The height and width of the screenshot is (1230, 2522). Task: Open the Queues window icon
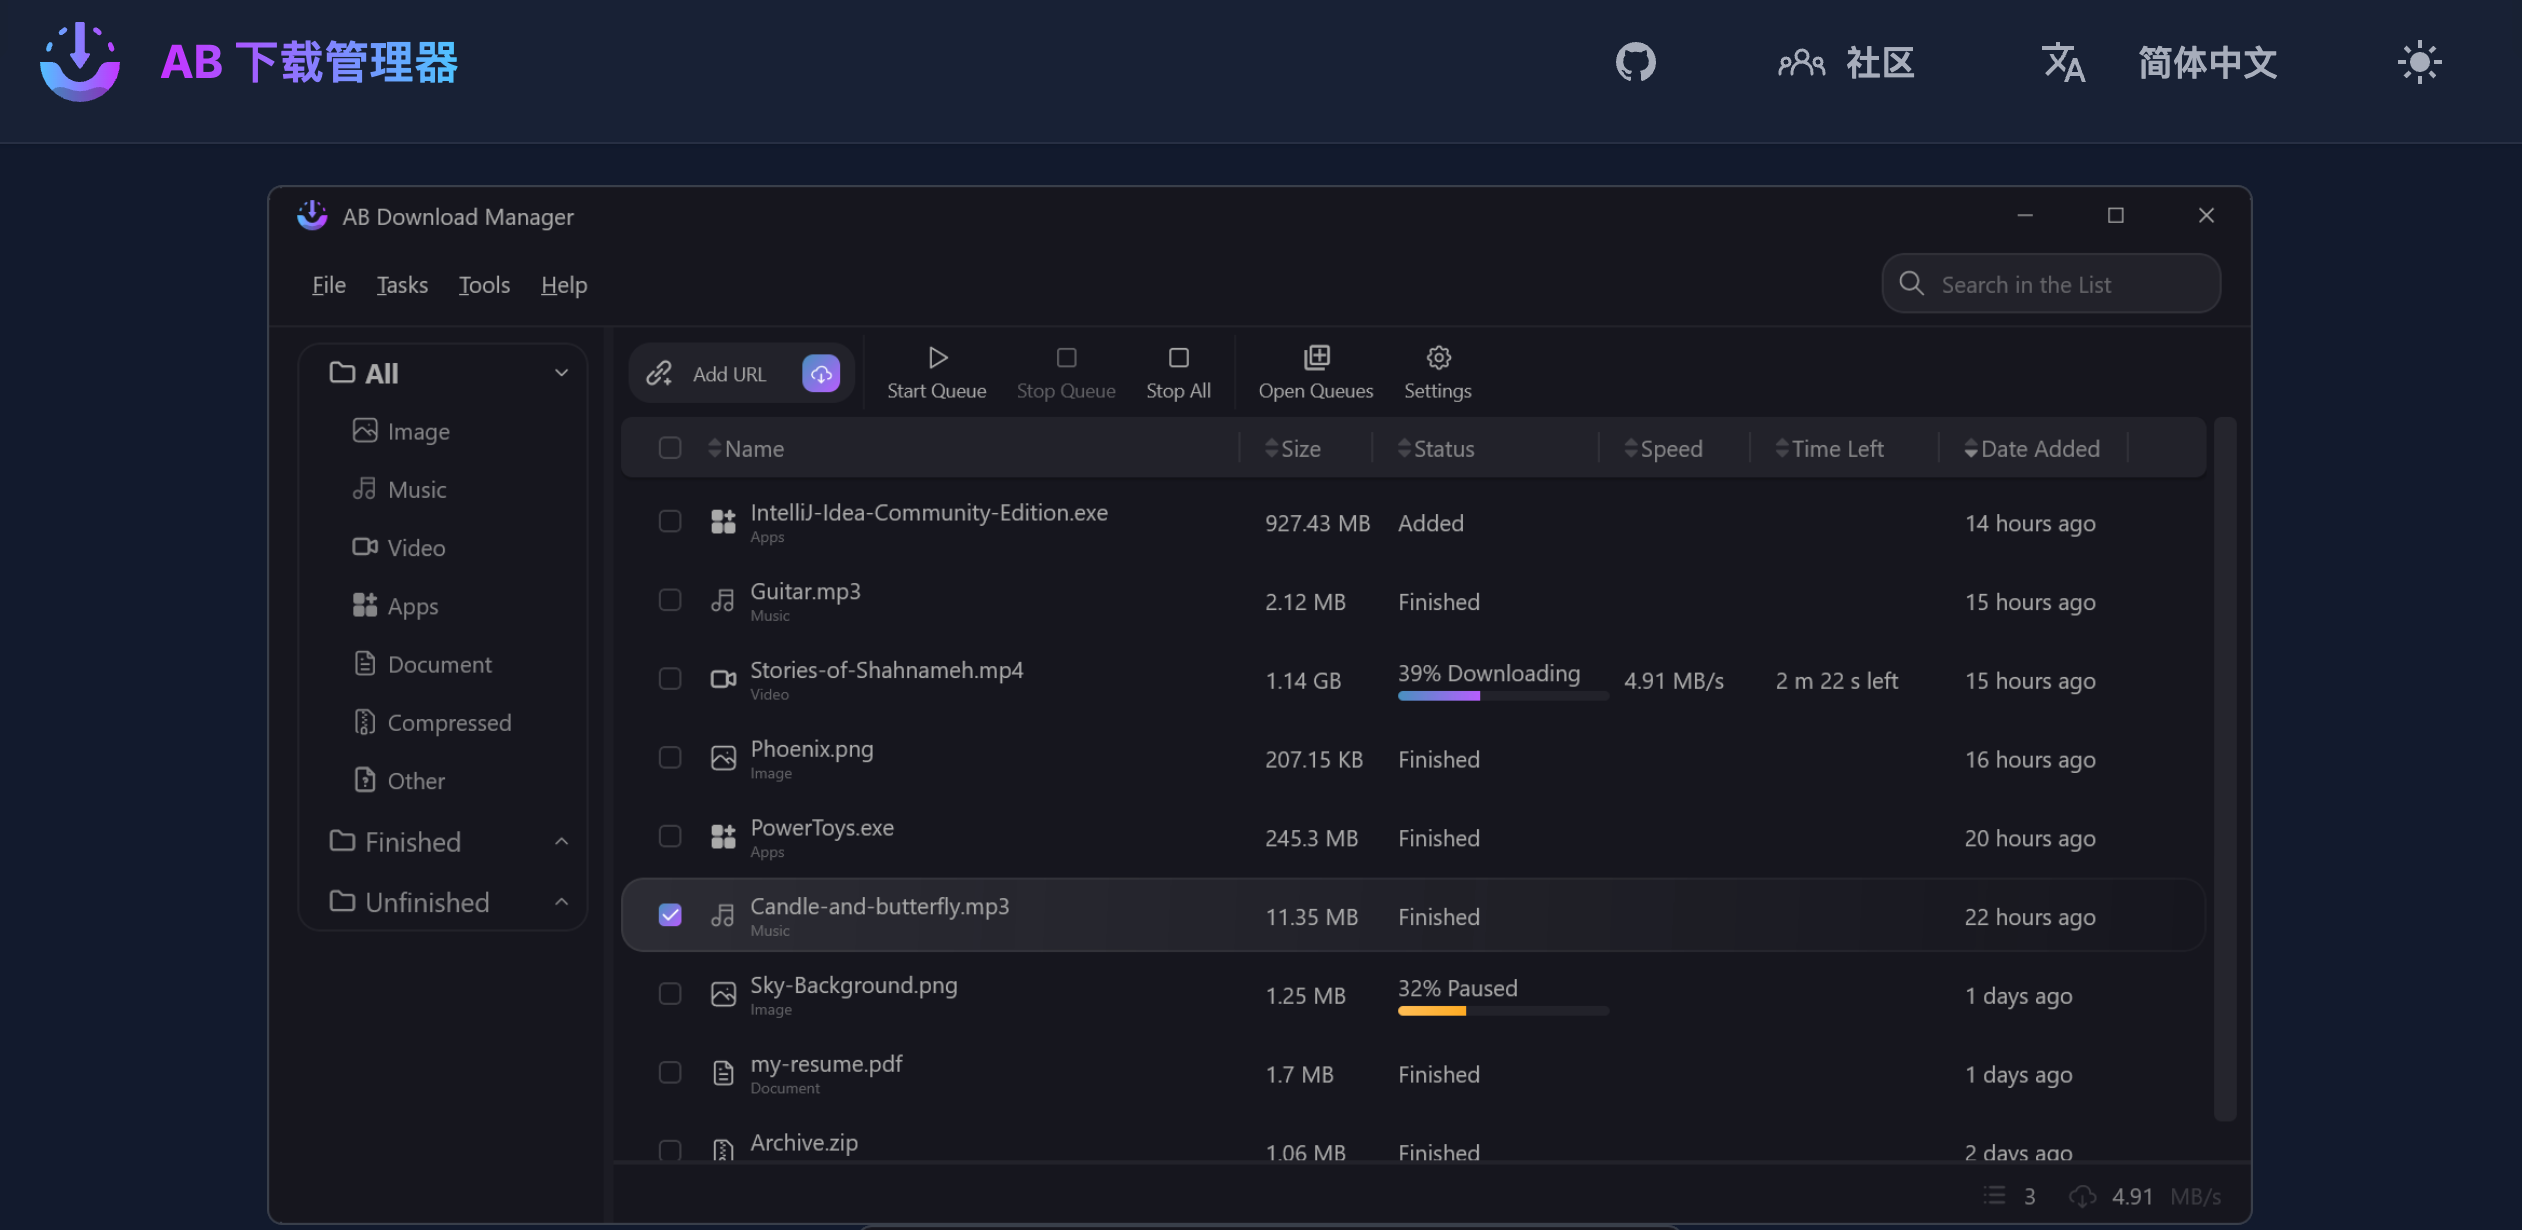tap(1316, 358)
